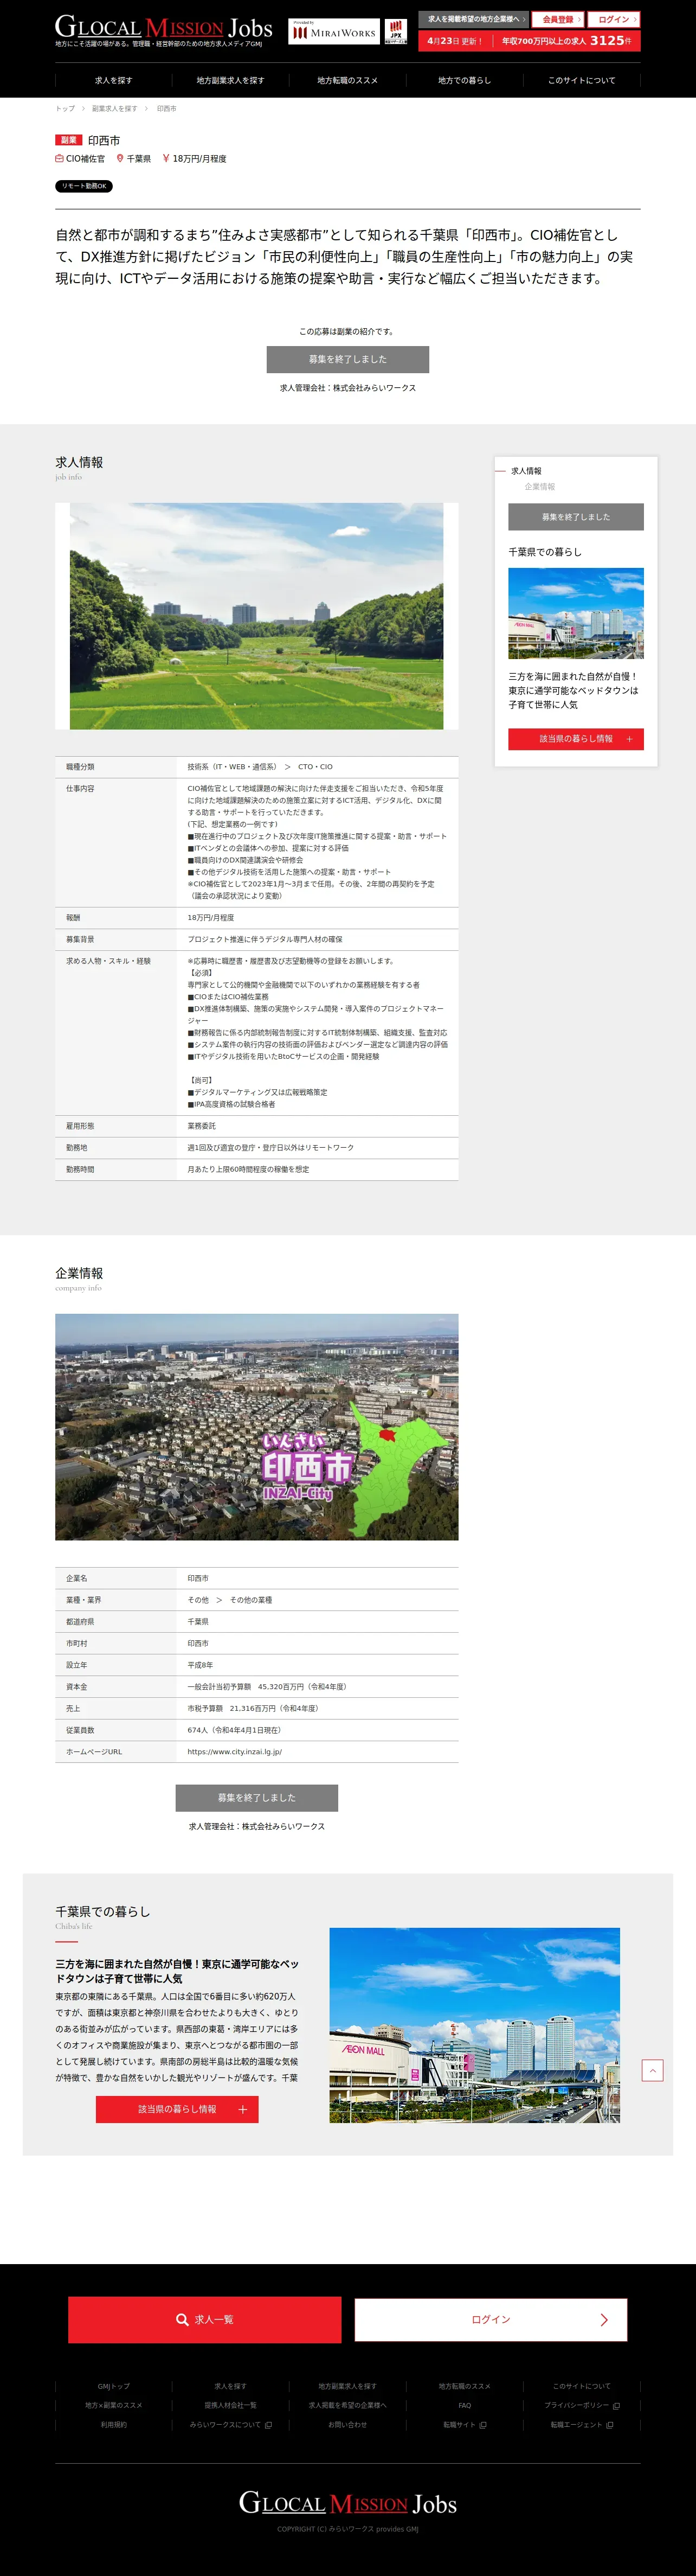Click the 印西市 INZAI-City aerial image

(257, 1427)
